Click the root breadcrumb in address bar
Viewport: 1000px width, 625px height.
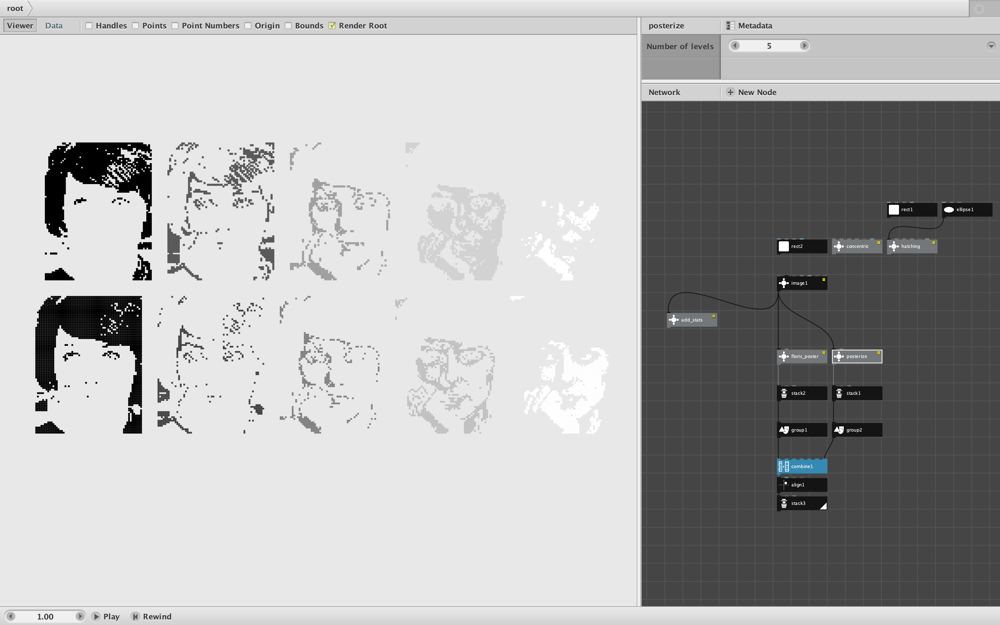click(15, 8)
